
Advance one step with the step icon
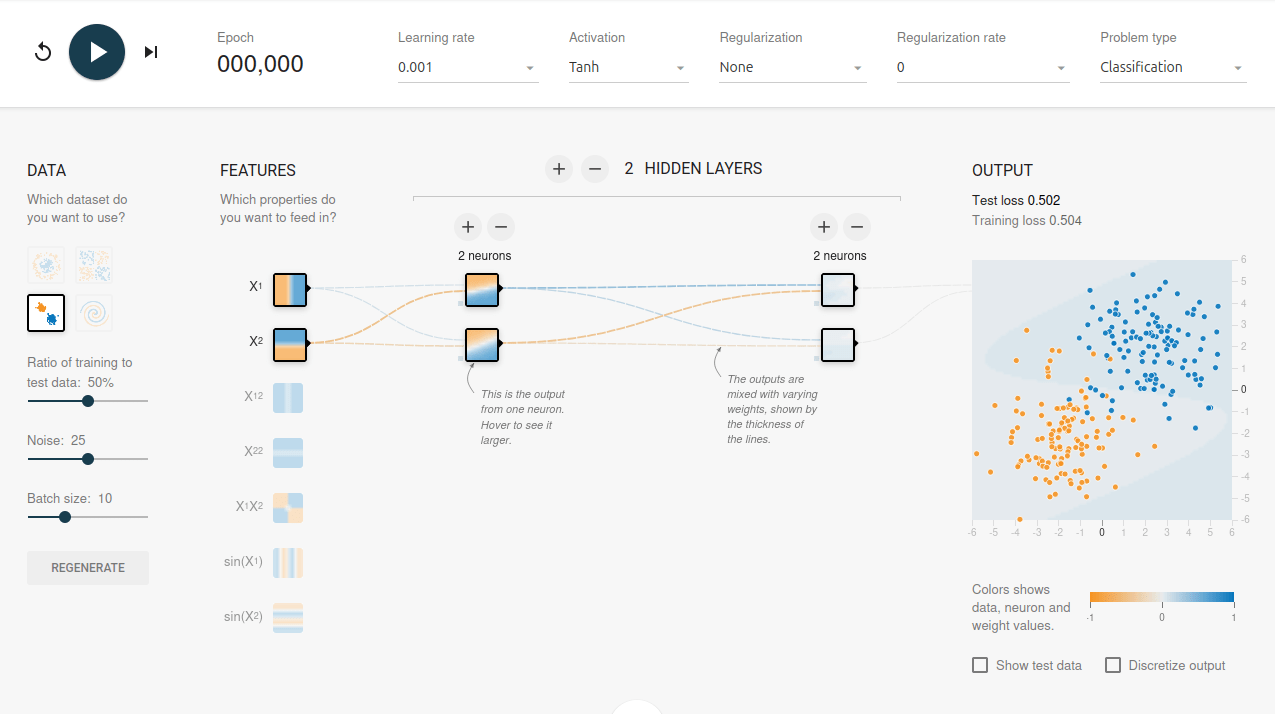[x=151, y=52]
